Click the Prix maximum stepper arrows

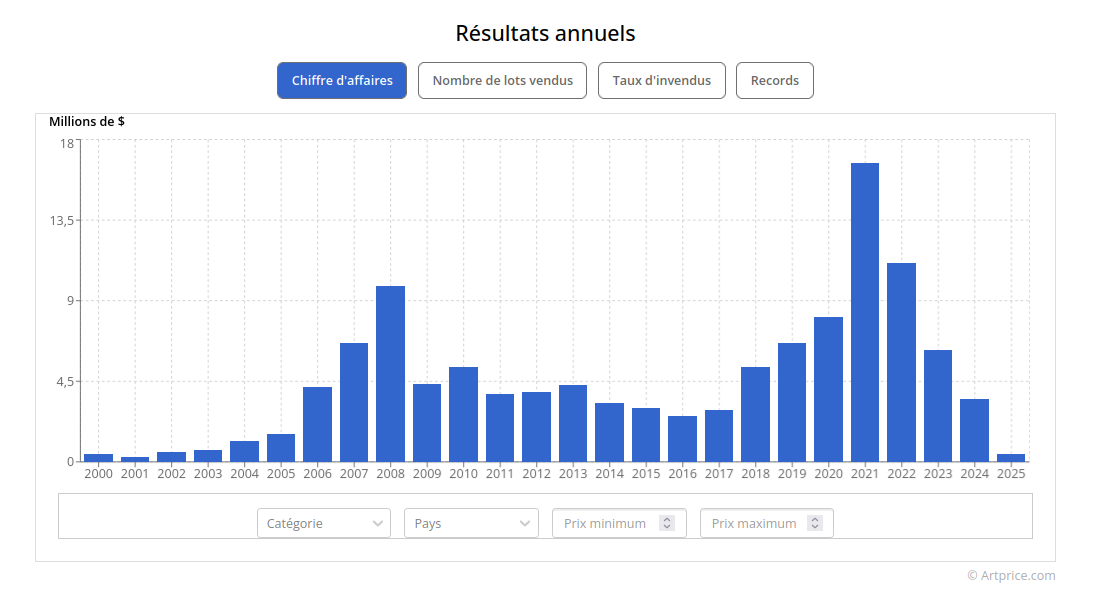[x=814, y=523]
